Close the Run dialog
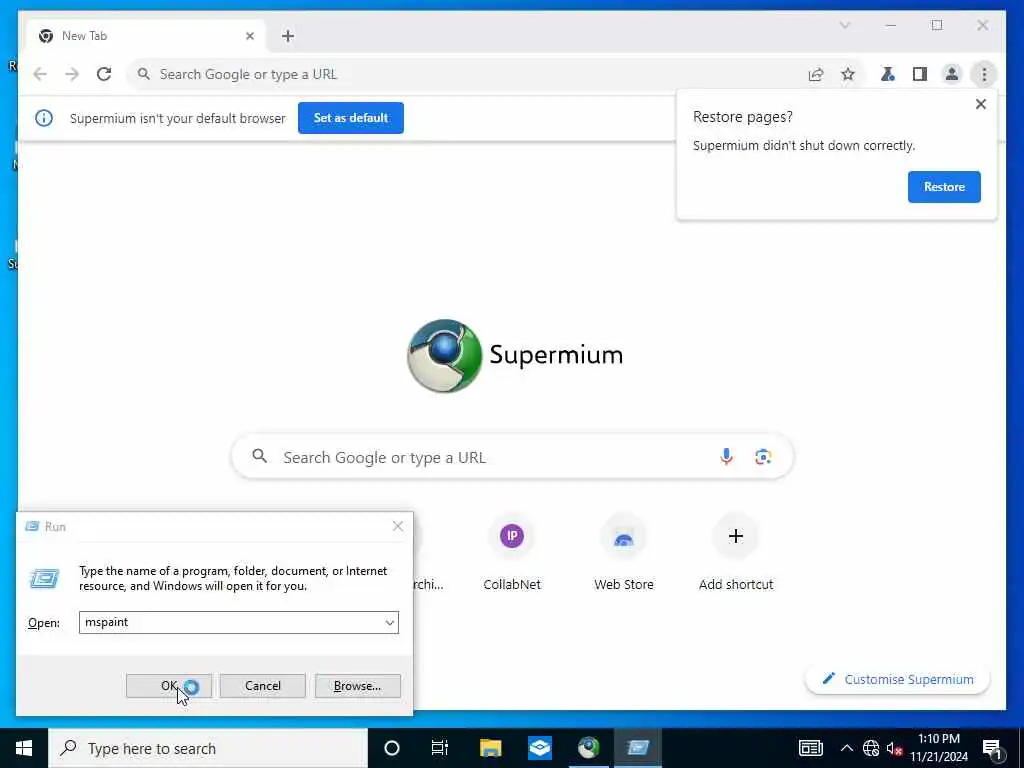 coord(398,526)
